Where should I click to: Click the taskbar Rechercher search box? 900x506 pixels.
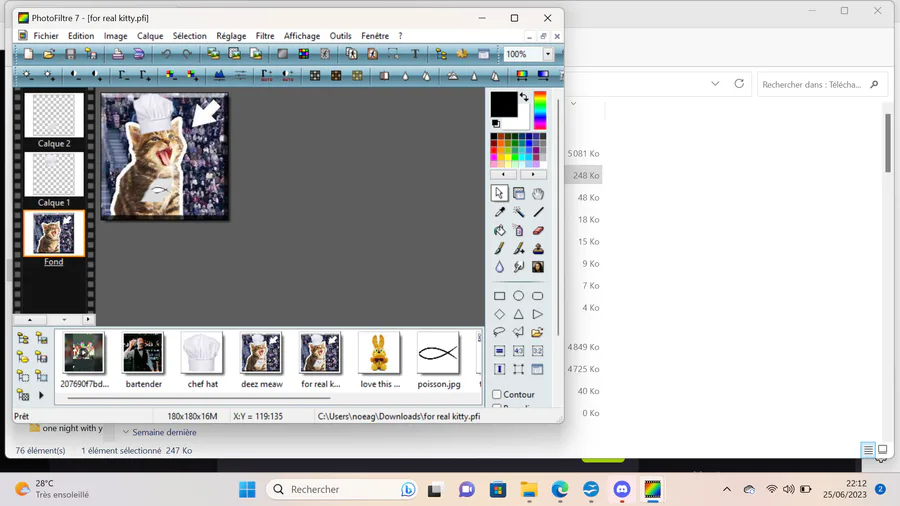click(342, 489)
